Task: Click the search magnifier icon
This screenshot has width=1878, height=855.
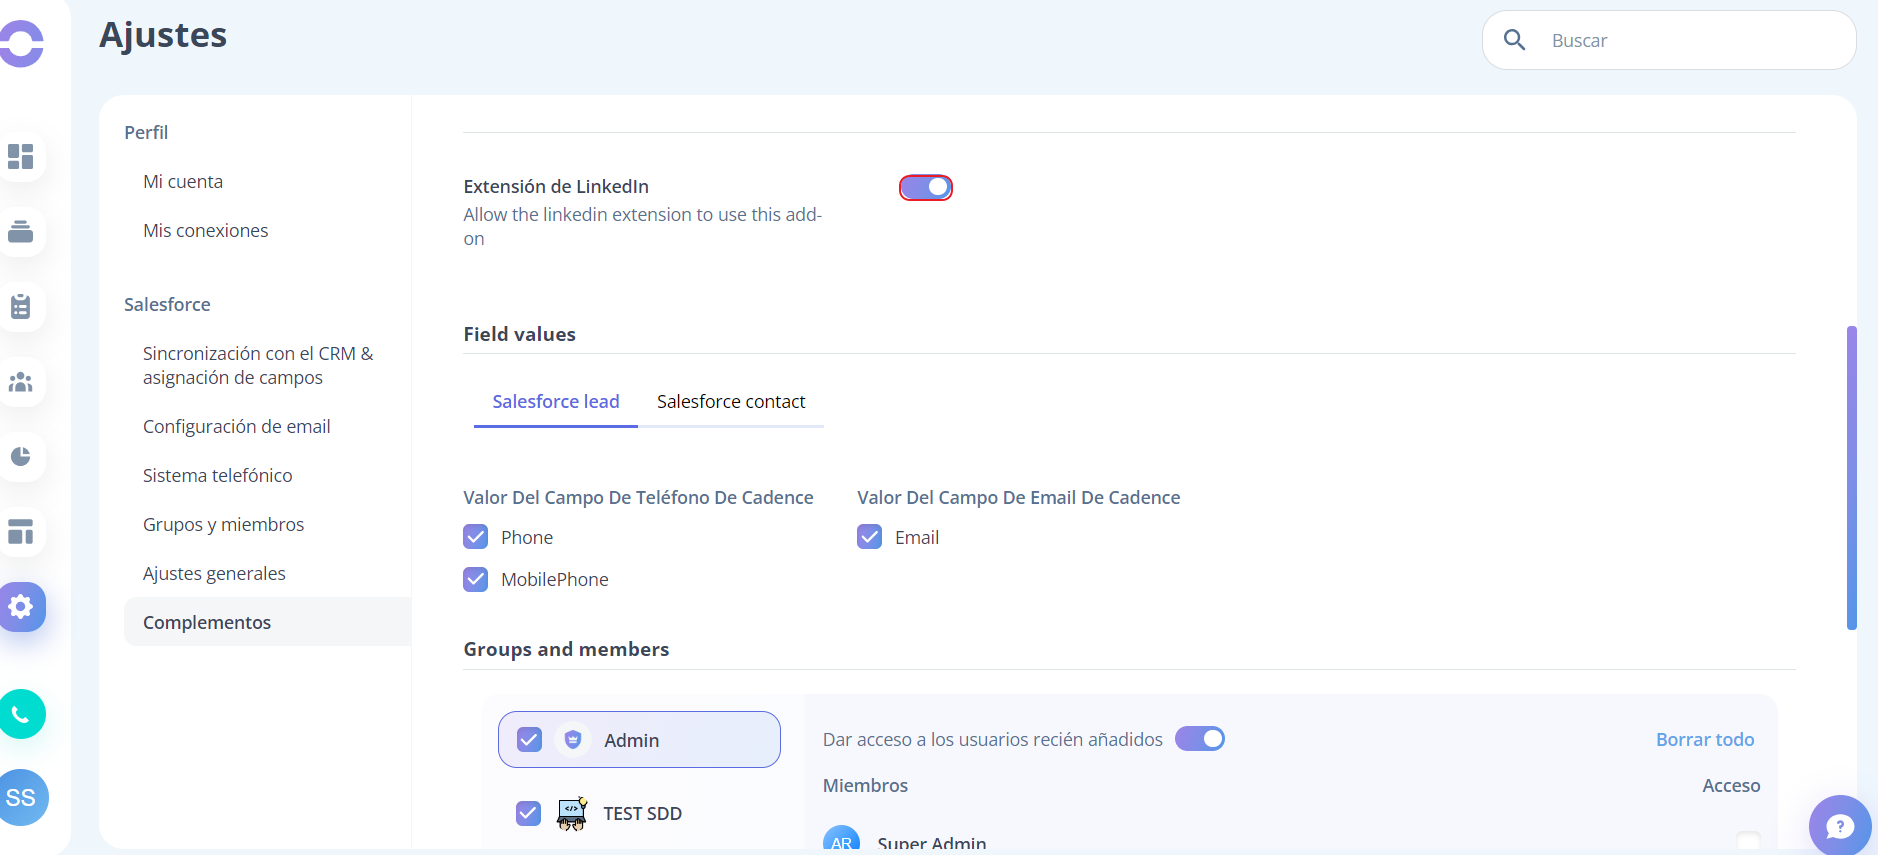Action: point(1515,40)
